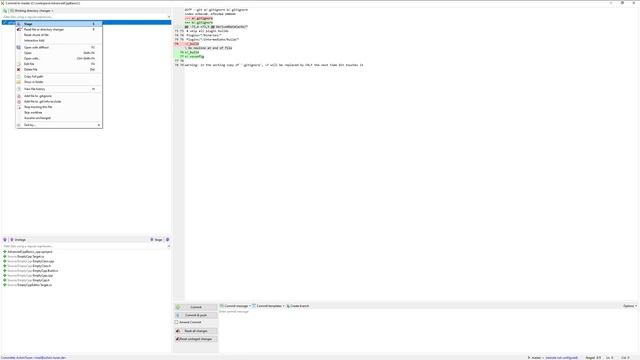Select Skip worktree option

coord(59,112)
